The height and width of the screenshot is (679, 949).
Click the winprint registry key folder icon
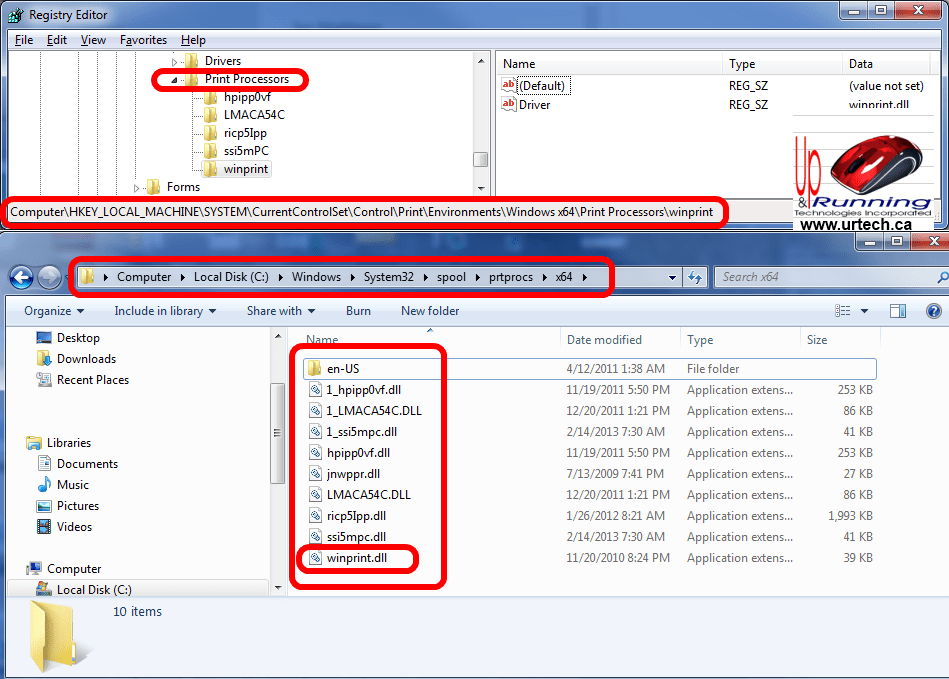(x=210, y=169)
